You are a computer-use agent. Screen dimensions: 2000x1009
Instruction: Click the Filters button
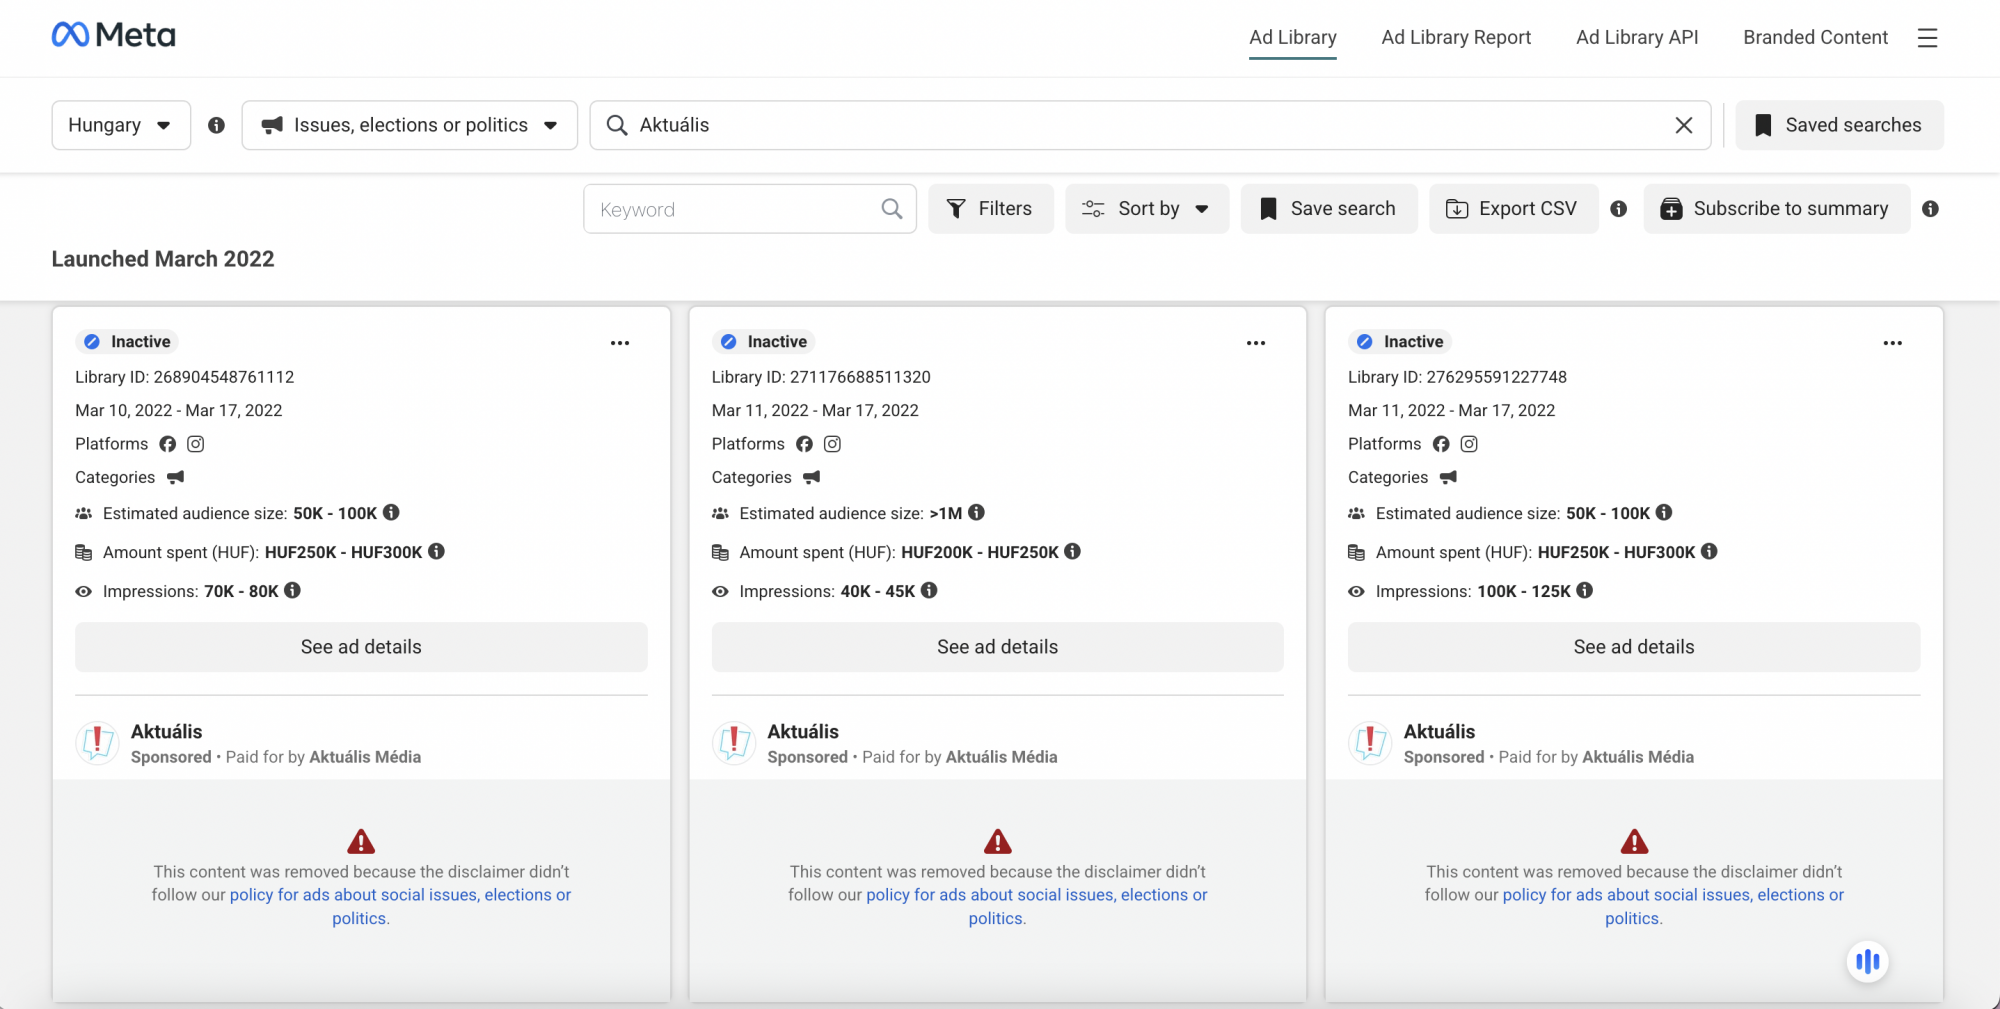tap(991, 208)
